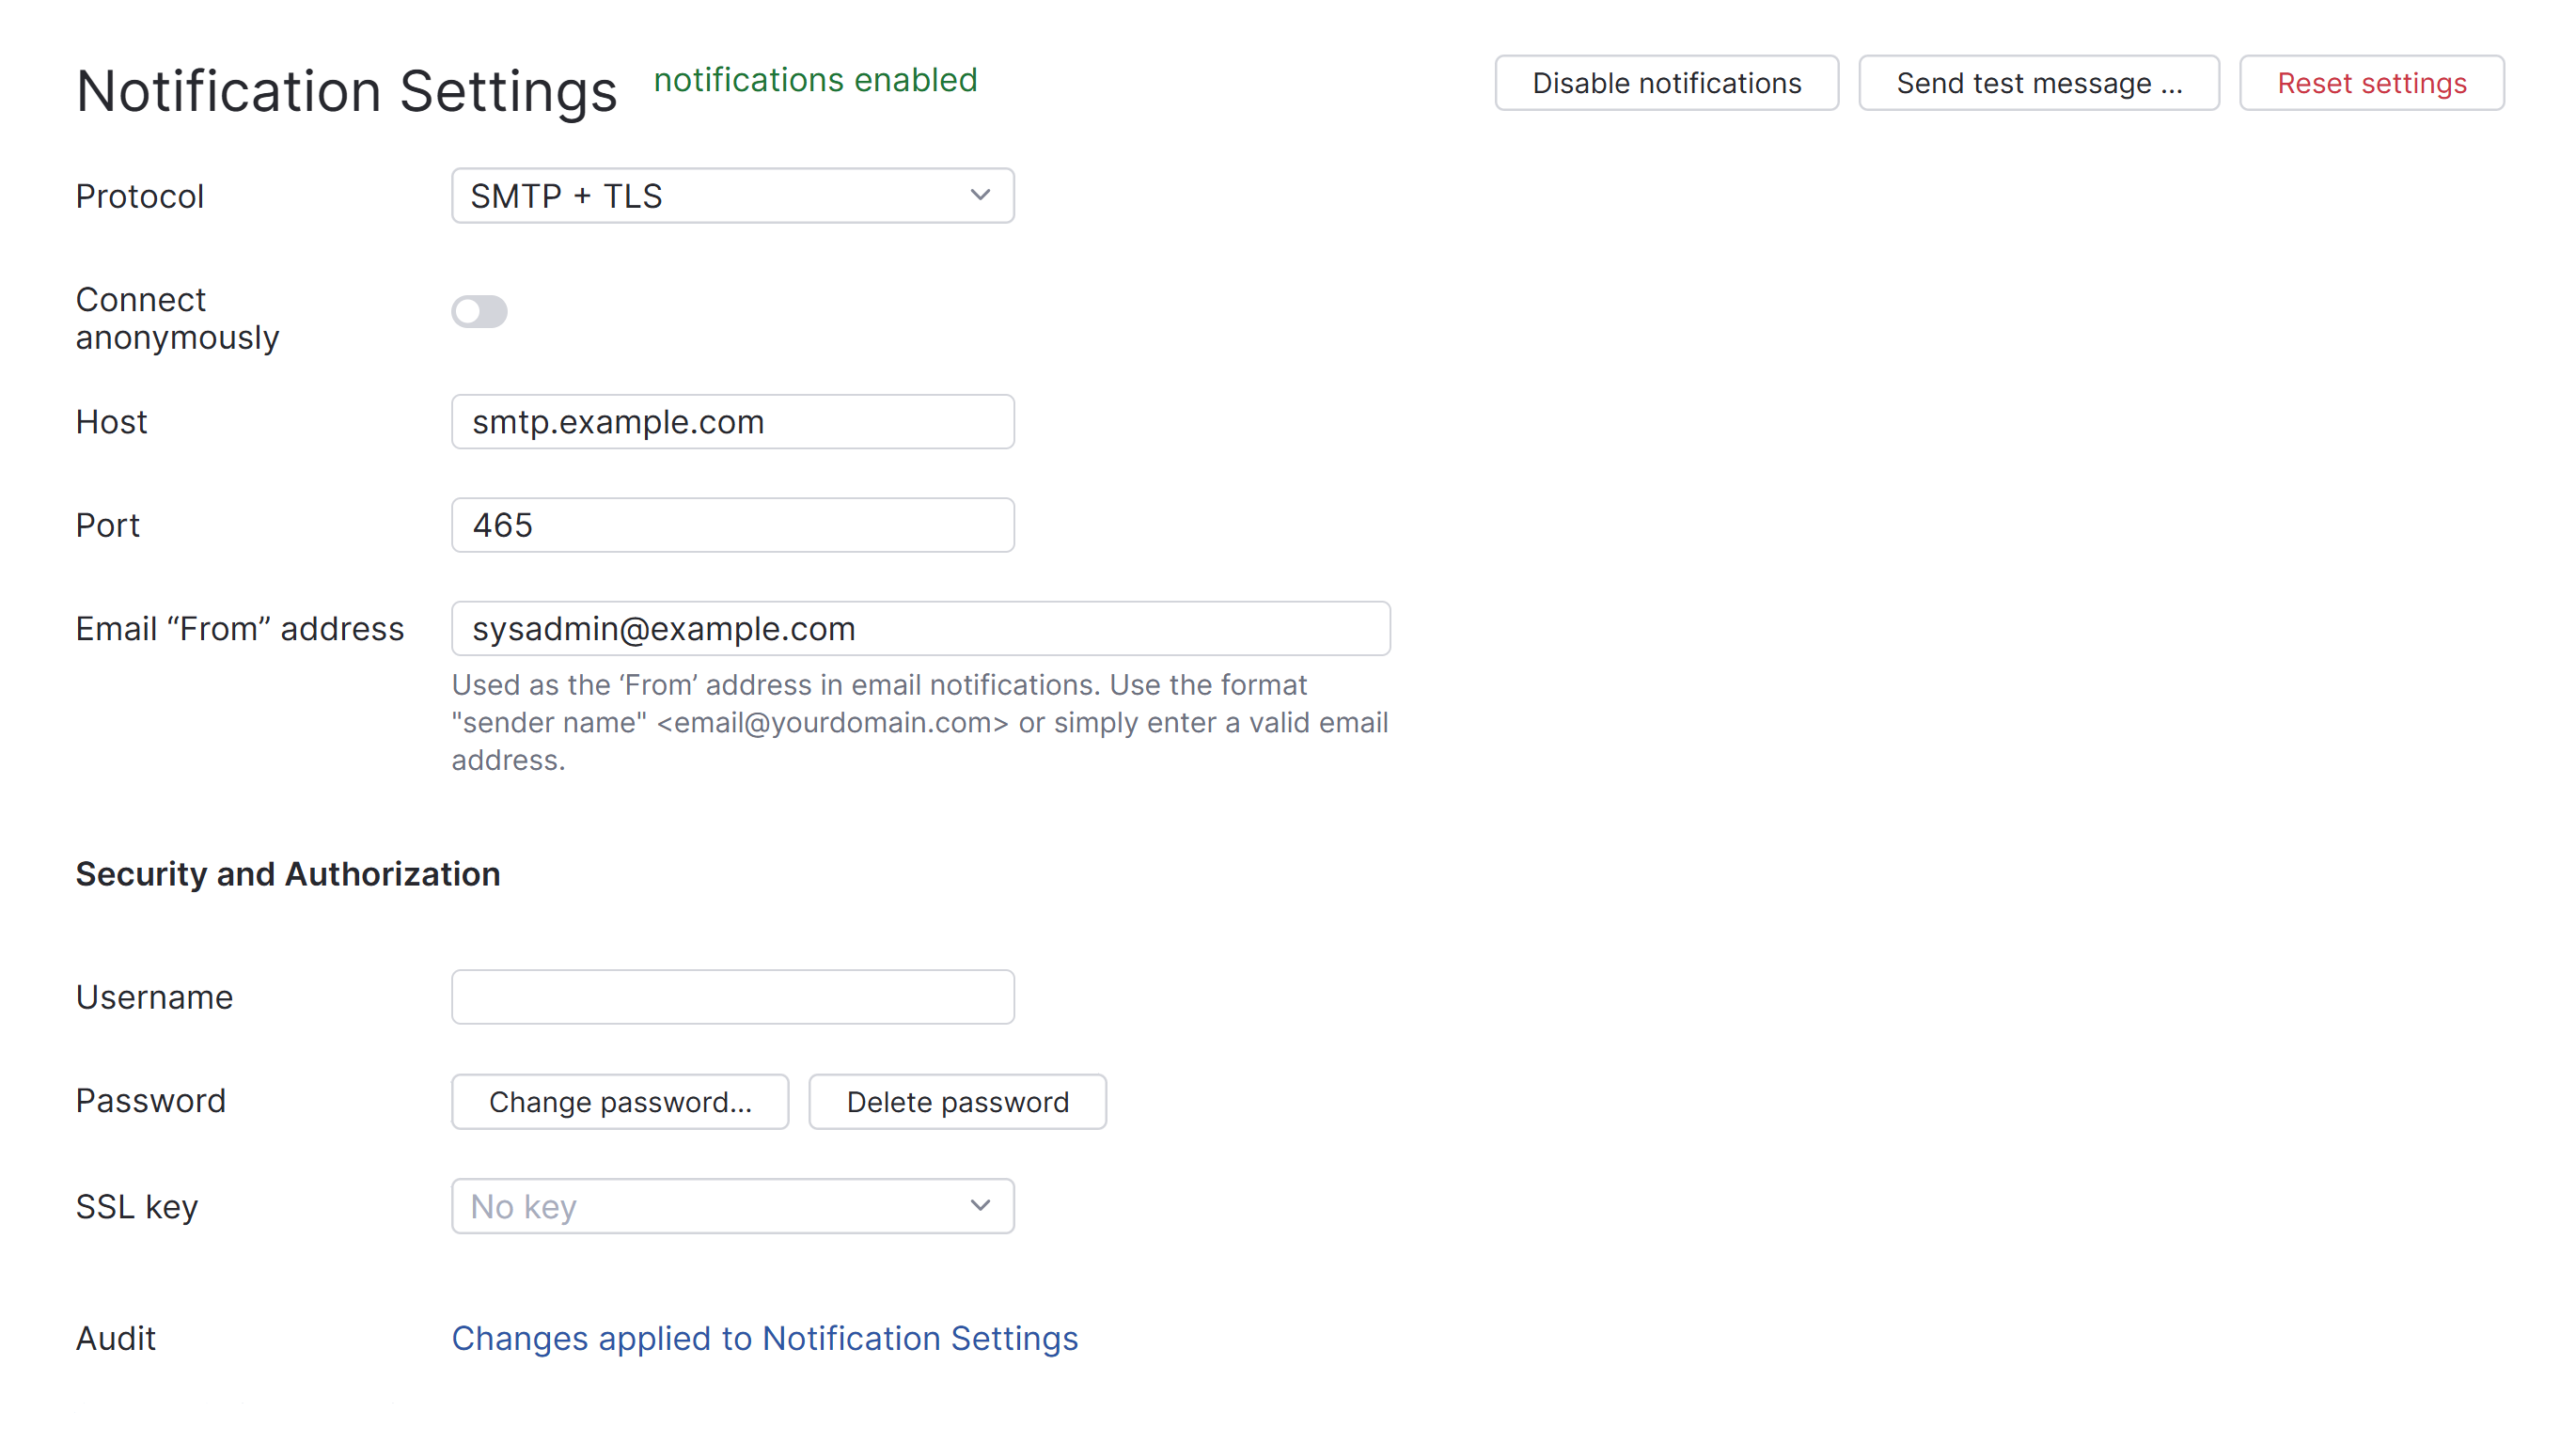Click the Connect anonymously label

[177, 317]
